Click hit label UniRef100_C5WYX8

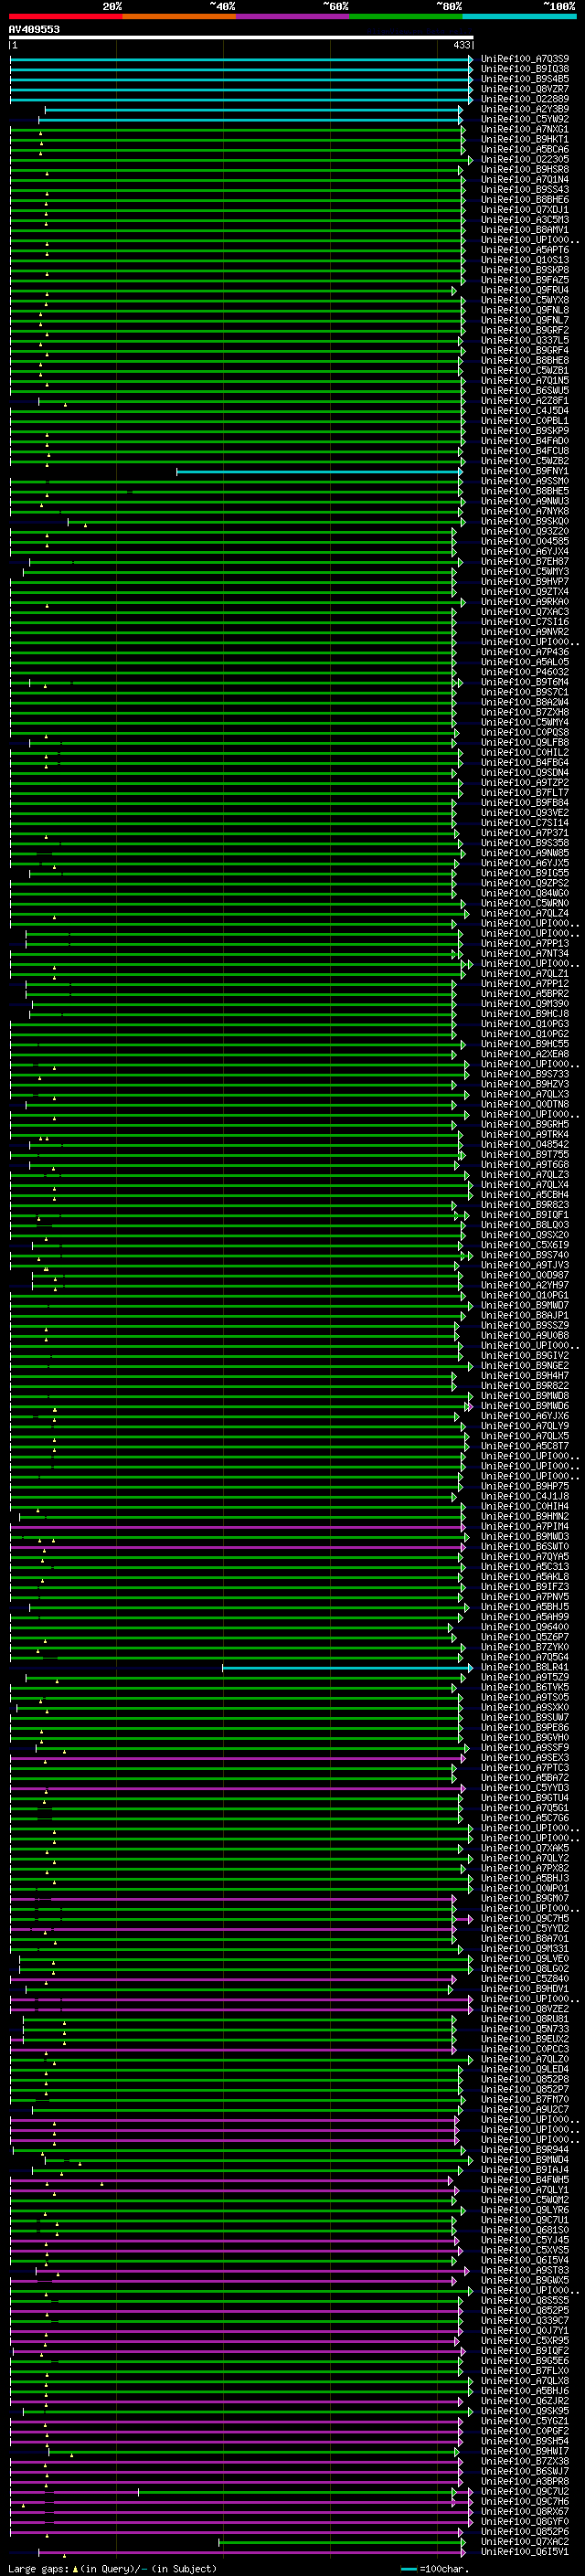pos(525,300)
